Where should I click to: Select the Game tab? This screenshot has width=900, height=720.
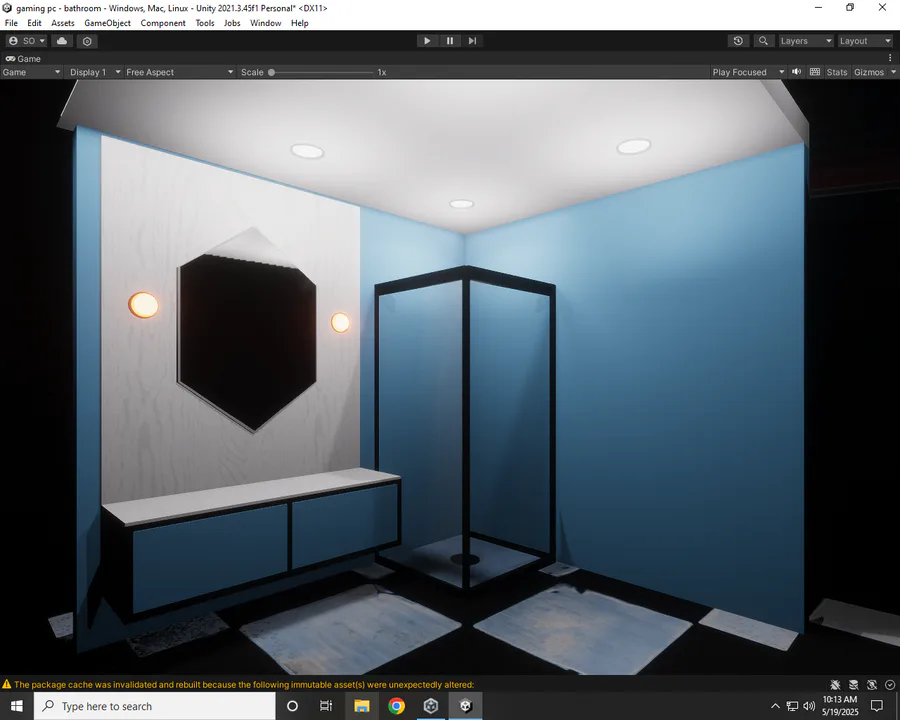coord(23,59)
